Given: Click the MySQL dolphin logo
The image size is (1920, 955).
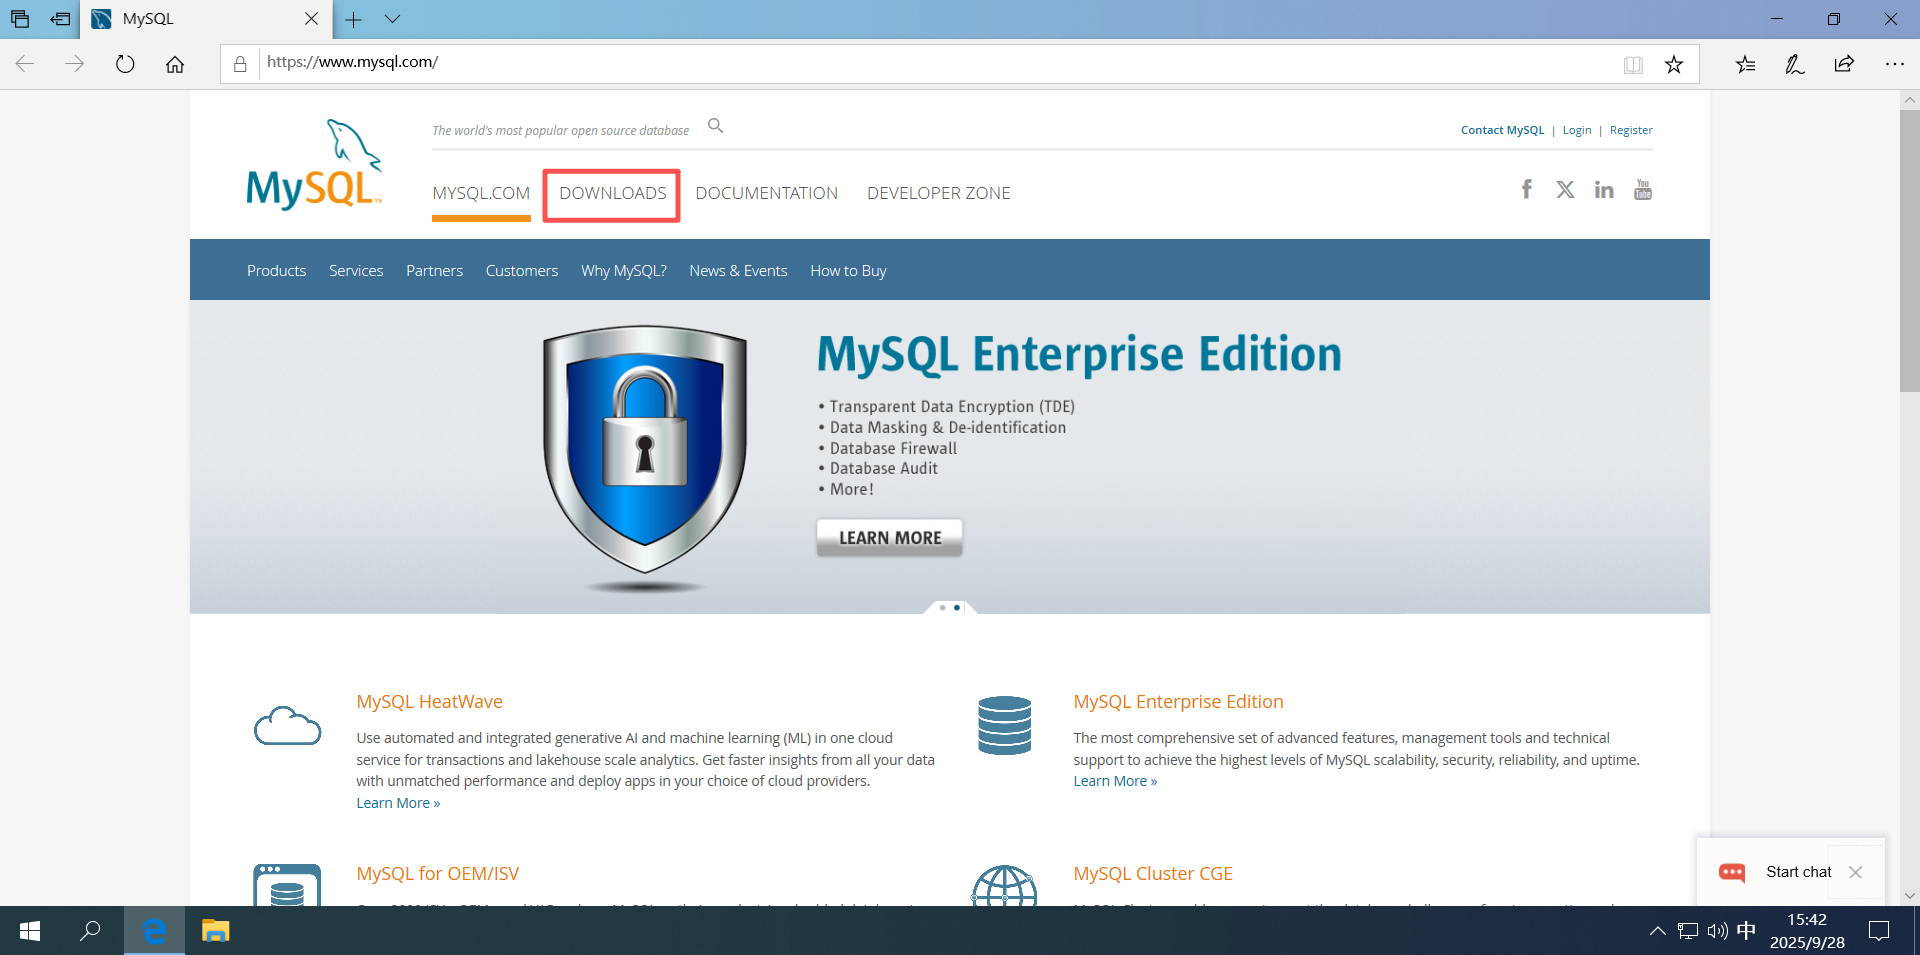Looking at the screenshot, I should point(314,165).
